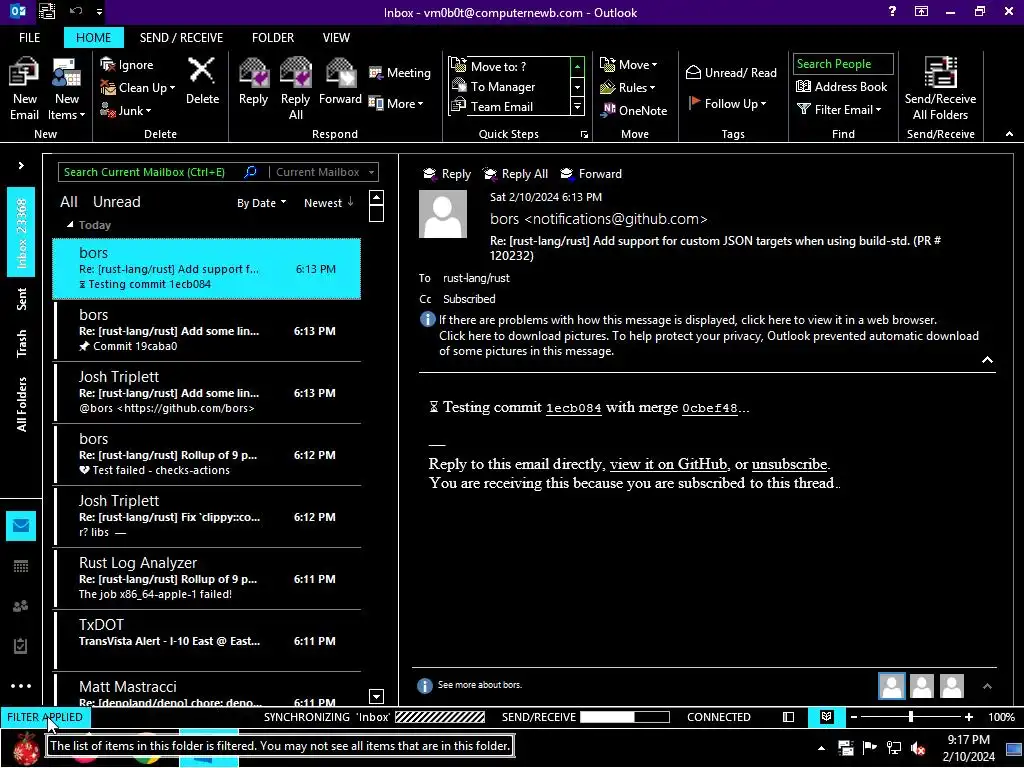
Task: Open the More respond options dropdown
Action: 396,103
